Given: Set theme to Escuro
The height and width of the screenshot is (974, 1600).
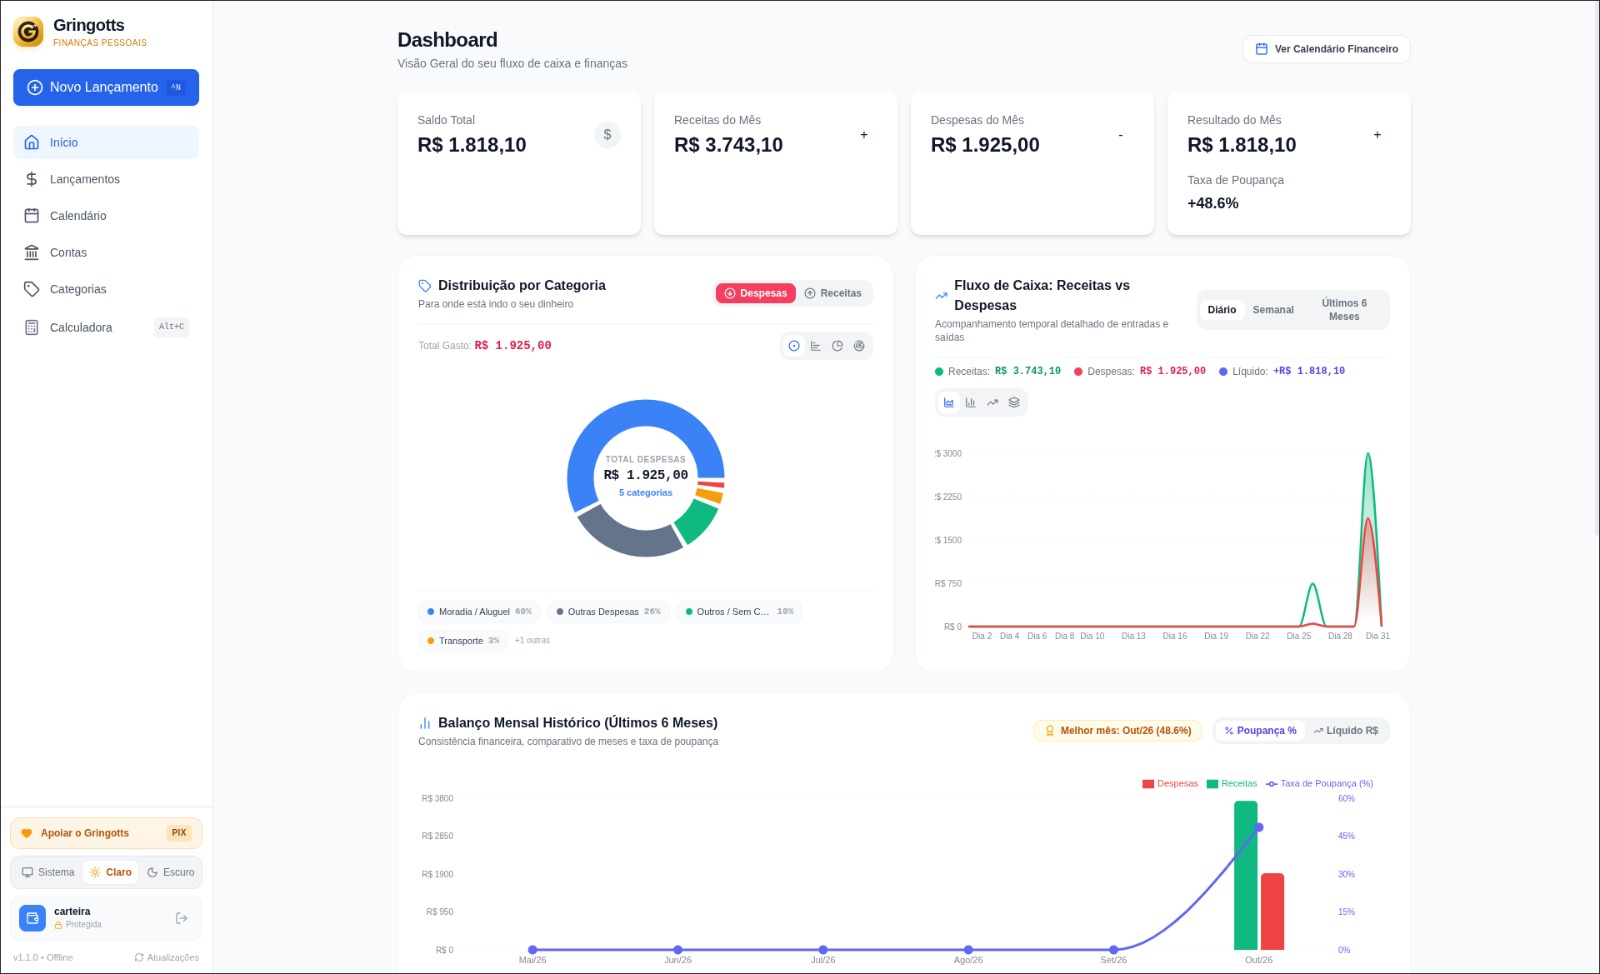Looking at the screenshot, I should [170, 872].
